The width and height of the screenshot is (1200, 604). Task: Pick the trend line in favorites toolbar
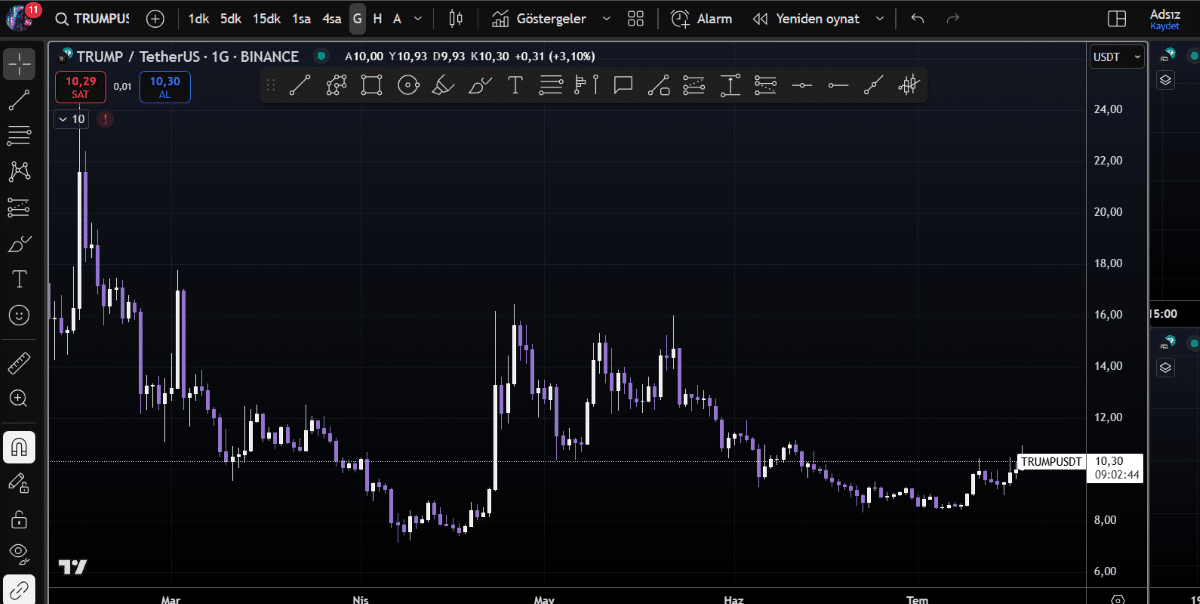(299, 85)
